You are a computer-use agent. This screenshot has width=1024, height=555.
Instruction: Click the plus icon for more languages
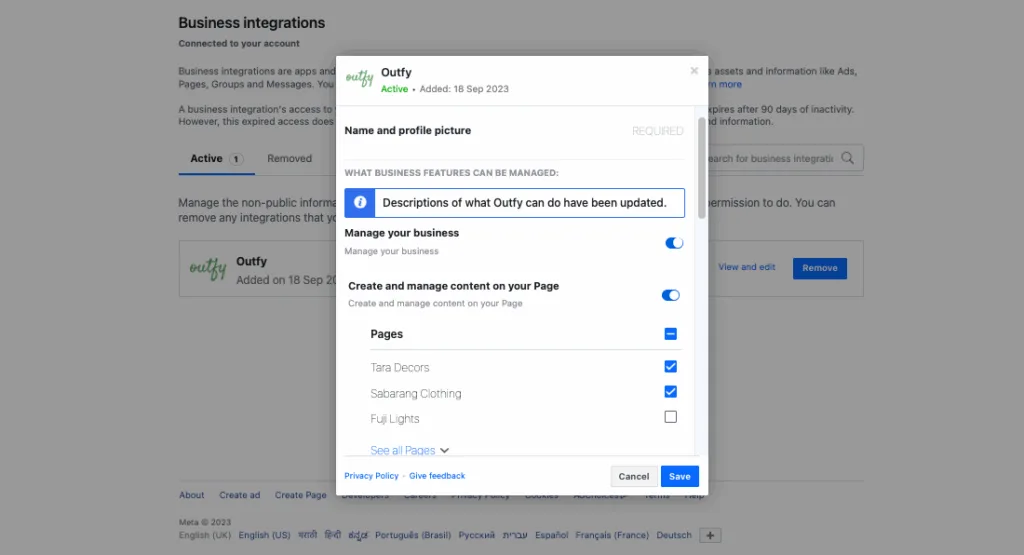(710, 535)
